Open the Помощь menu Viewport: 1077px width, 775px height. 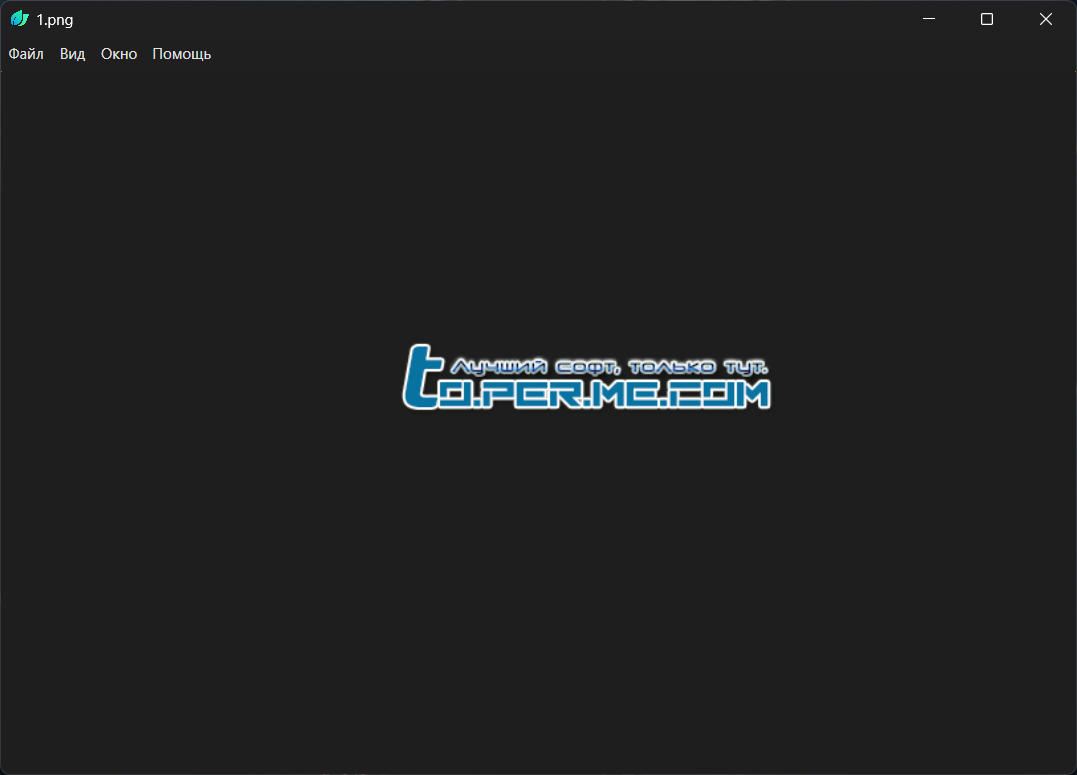[181, 54]
